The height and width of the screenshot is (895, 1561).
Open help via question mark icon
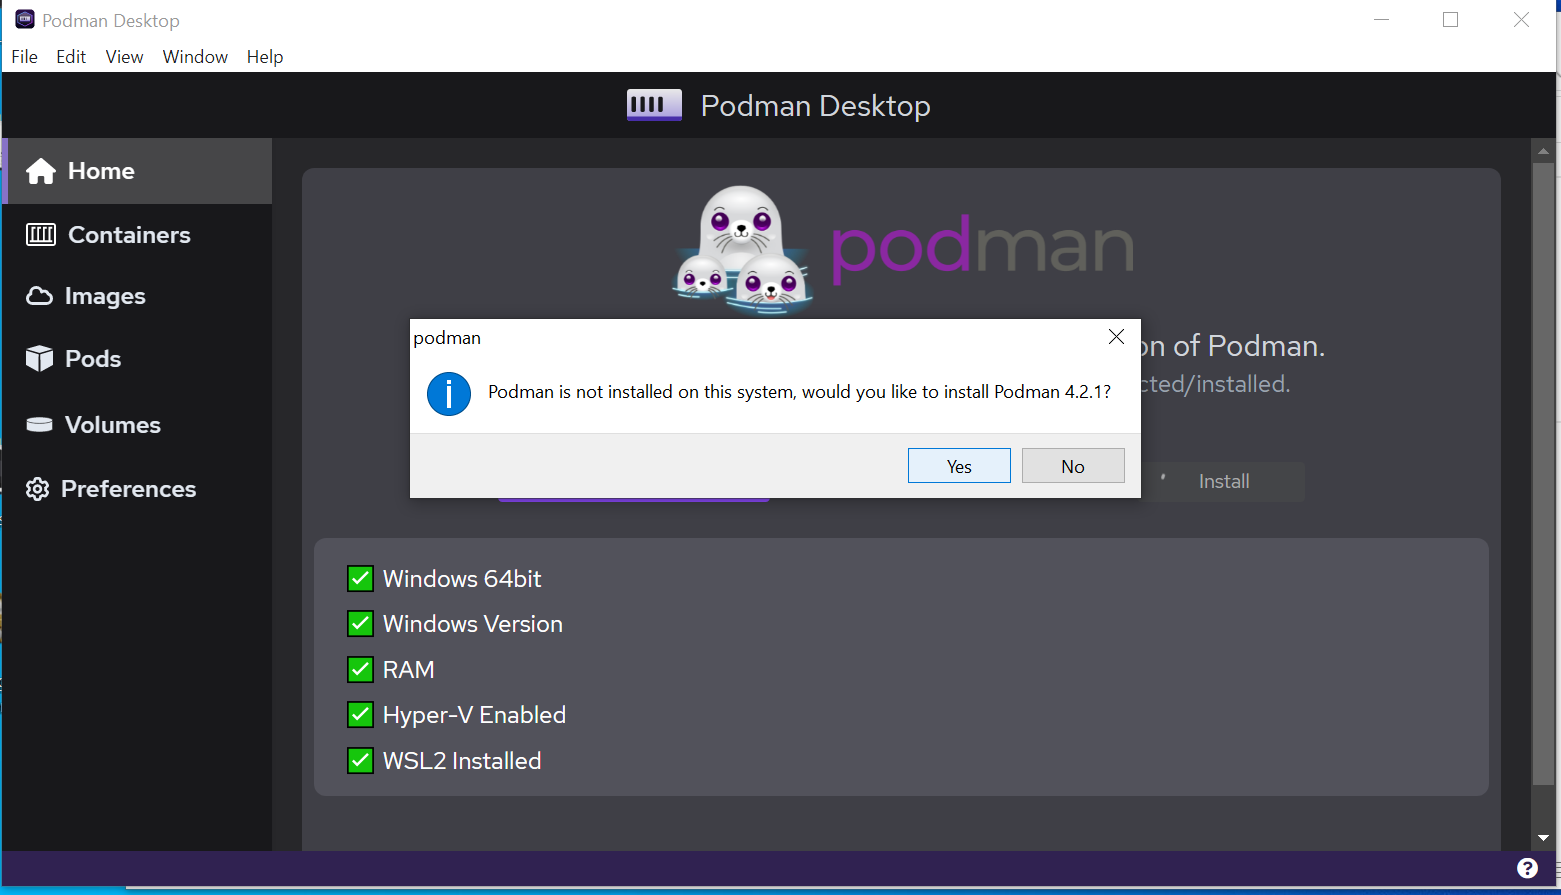(1527, 868)
